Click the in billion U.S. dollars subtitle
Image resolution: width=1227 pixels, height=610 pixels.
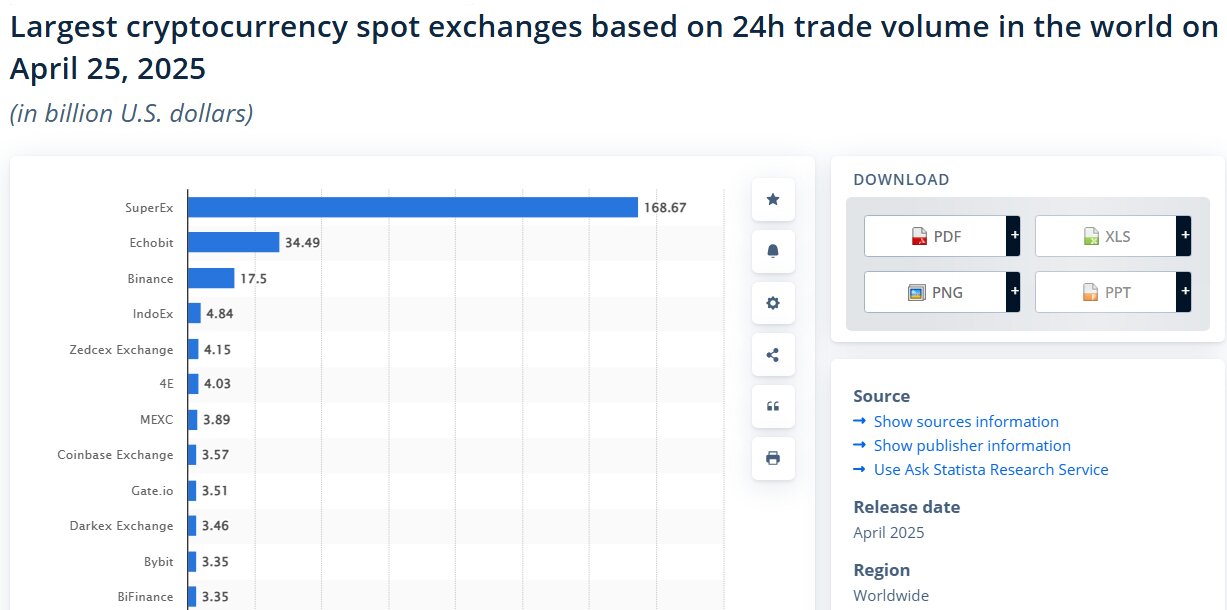131,114
